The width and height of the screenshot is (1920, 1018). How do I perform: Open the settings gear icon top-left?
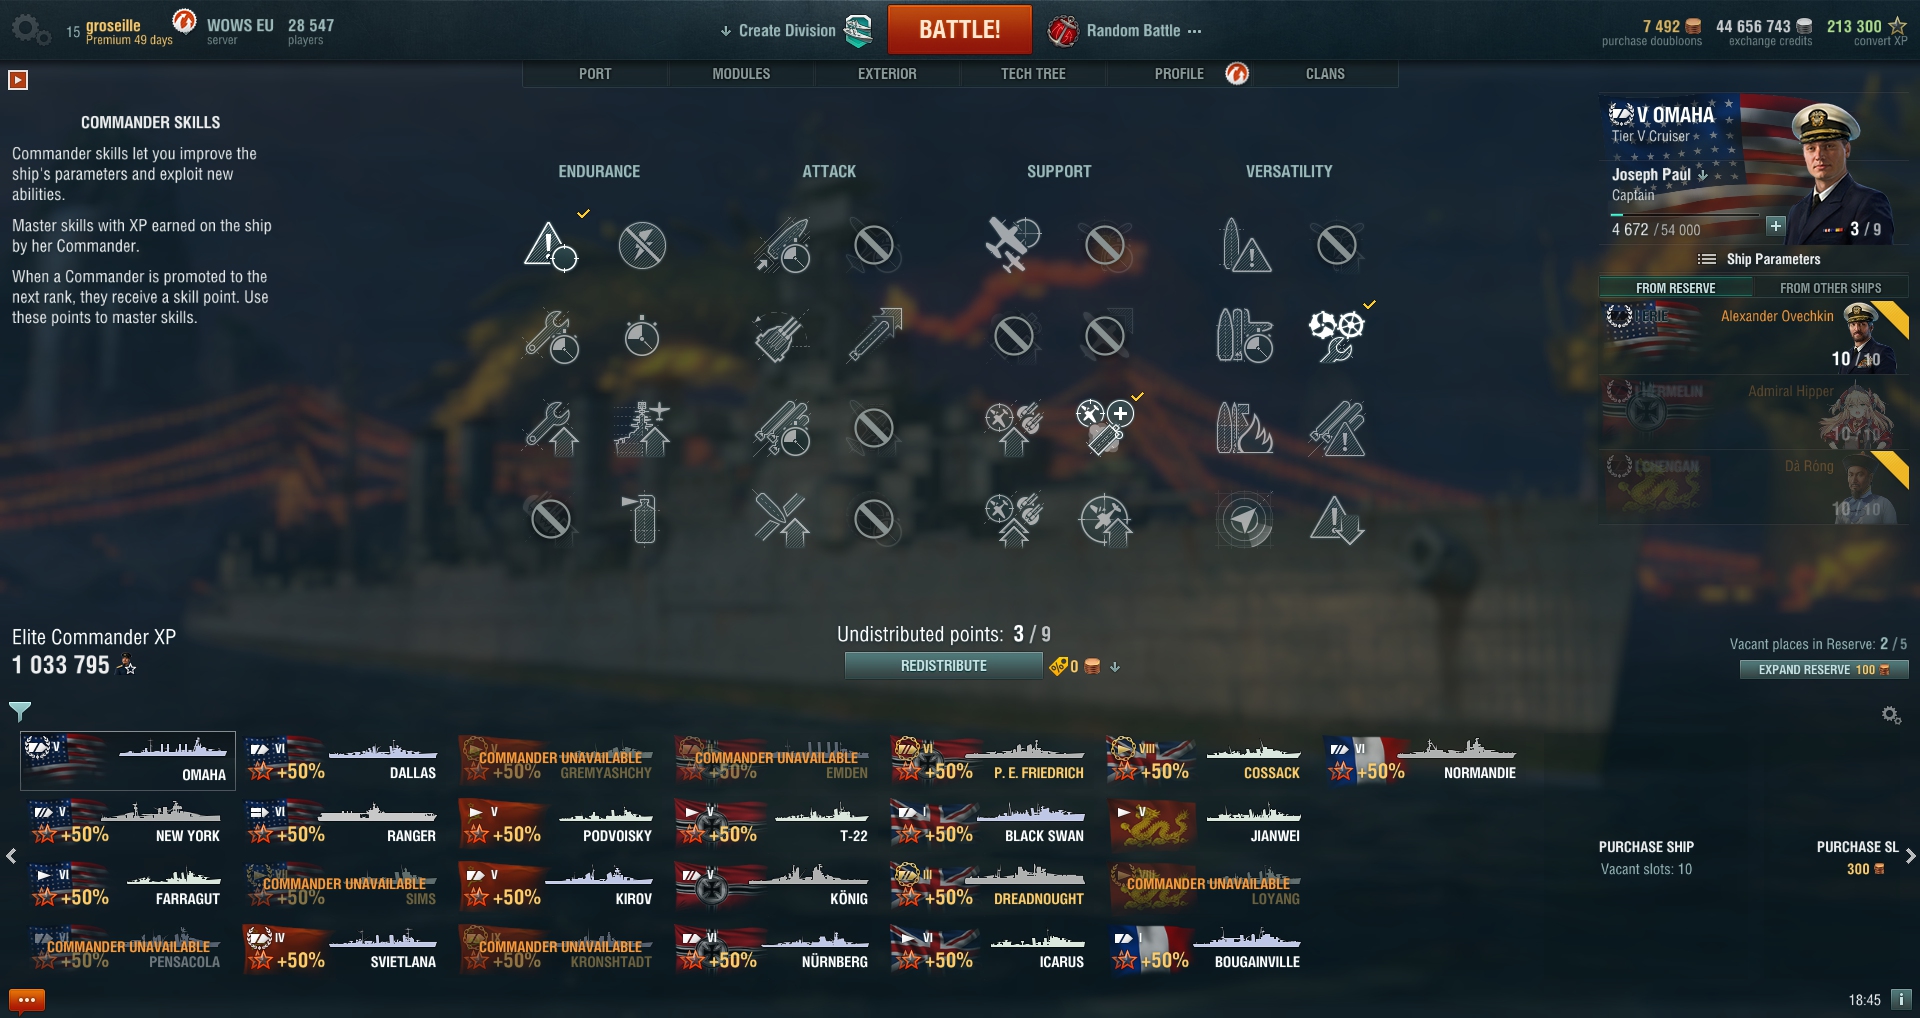pyautogui.click(x=30, y=29)
